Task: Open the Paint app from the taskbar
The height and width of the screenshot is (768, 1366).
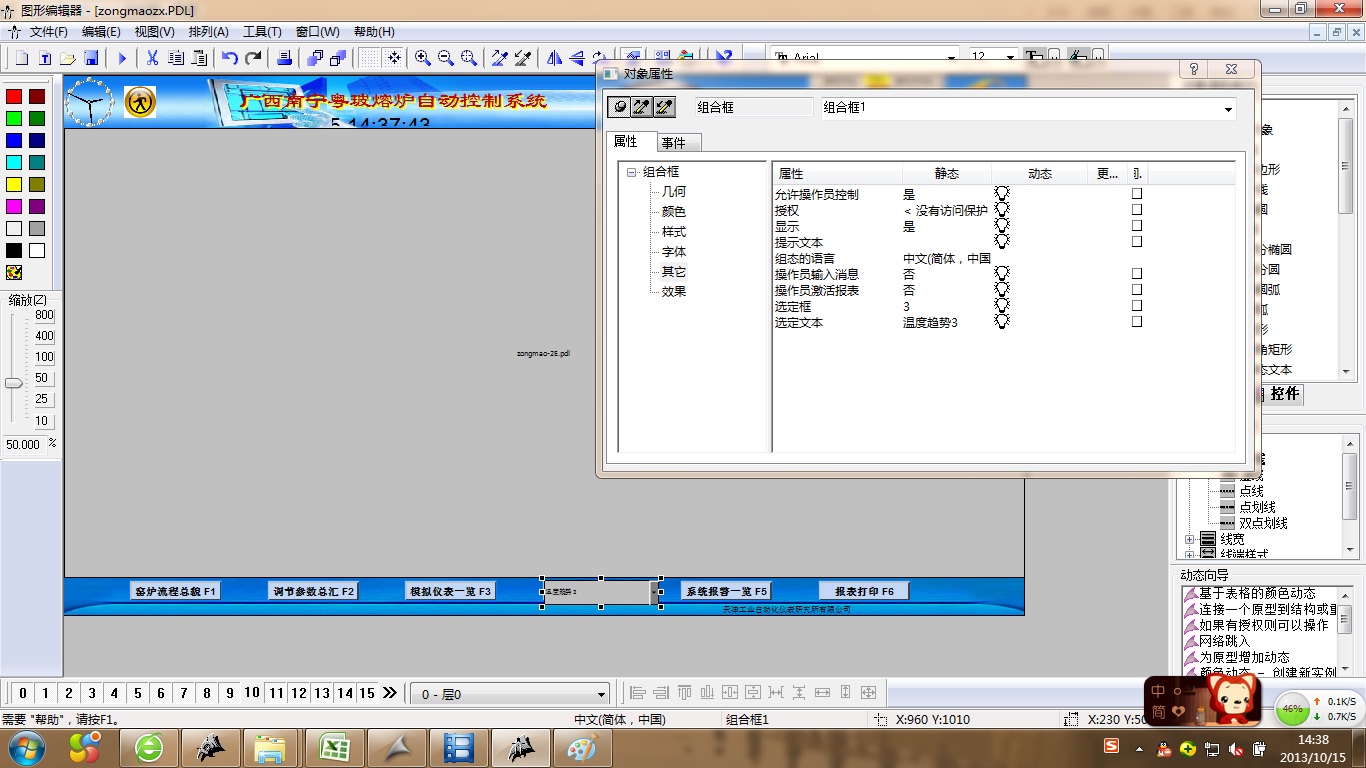Action: (x=581, y=747)
